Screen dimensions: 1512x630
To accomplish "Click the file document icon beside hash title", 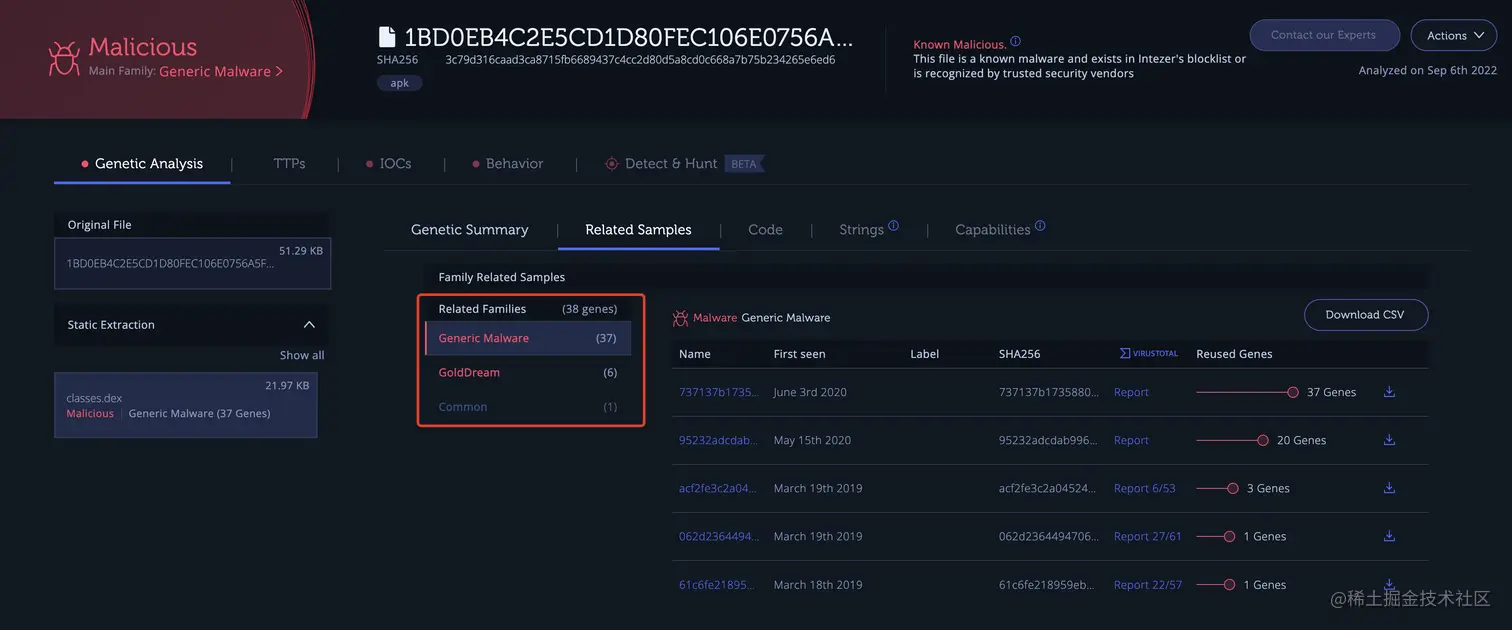I will [386, 38].
